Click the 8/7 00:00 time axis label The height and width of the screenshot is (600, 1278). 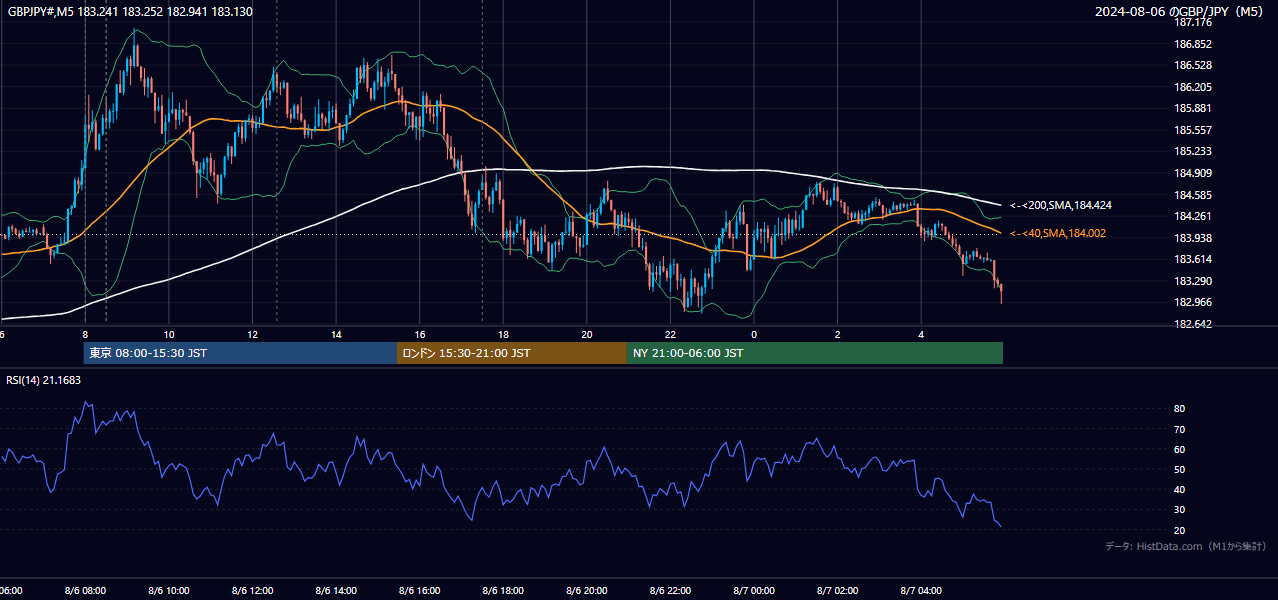tap(754, 591)
